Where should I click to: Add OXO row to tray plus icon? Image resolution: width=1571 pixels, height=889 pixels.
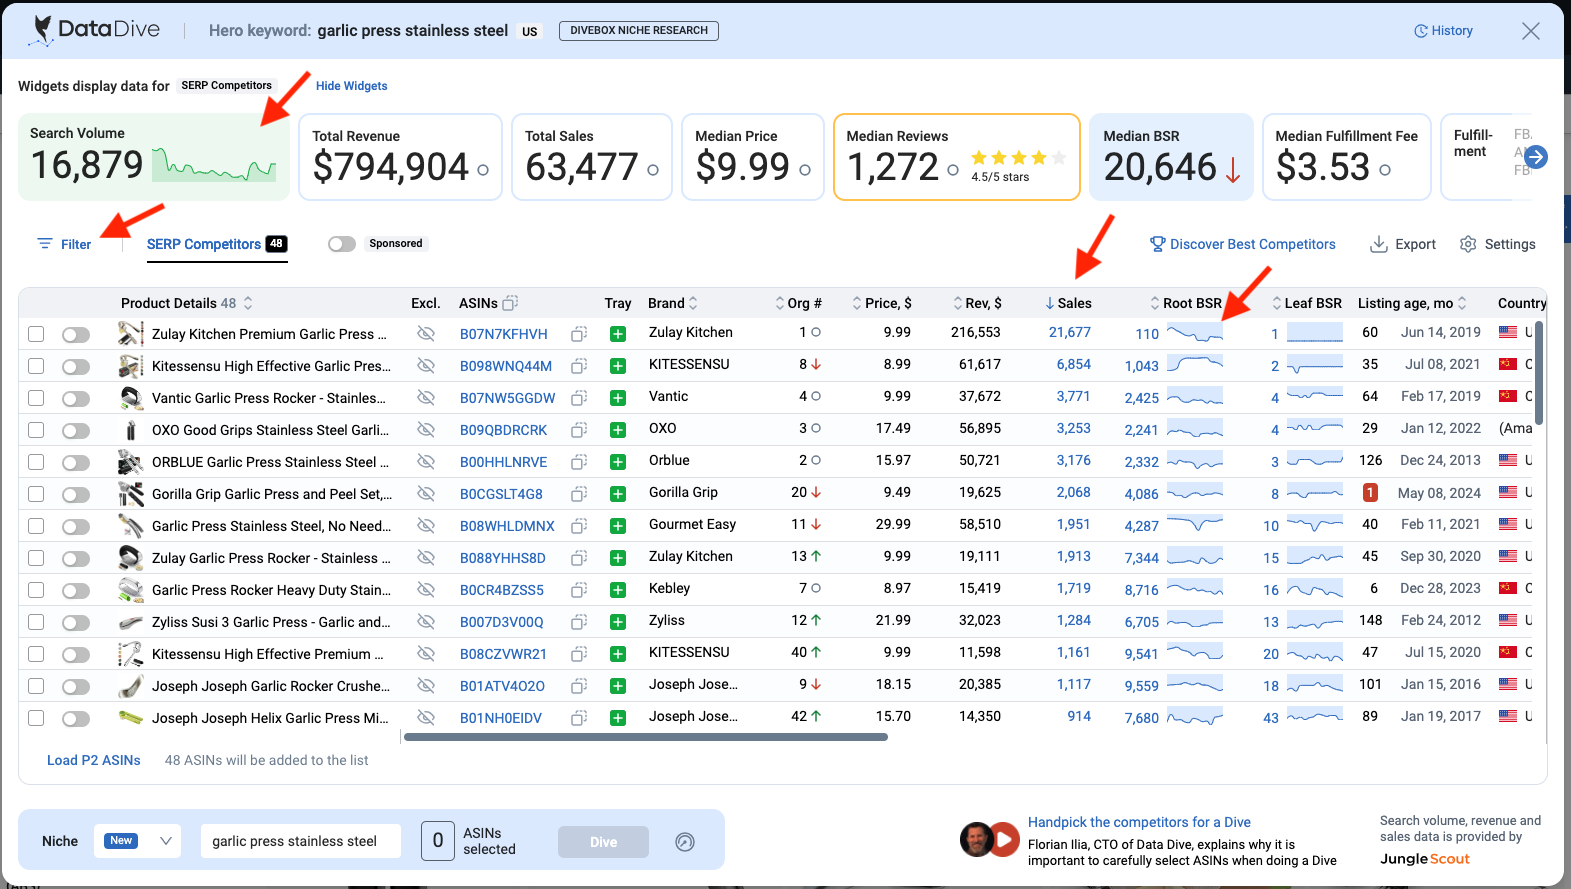[618, 430]
